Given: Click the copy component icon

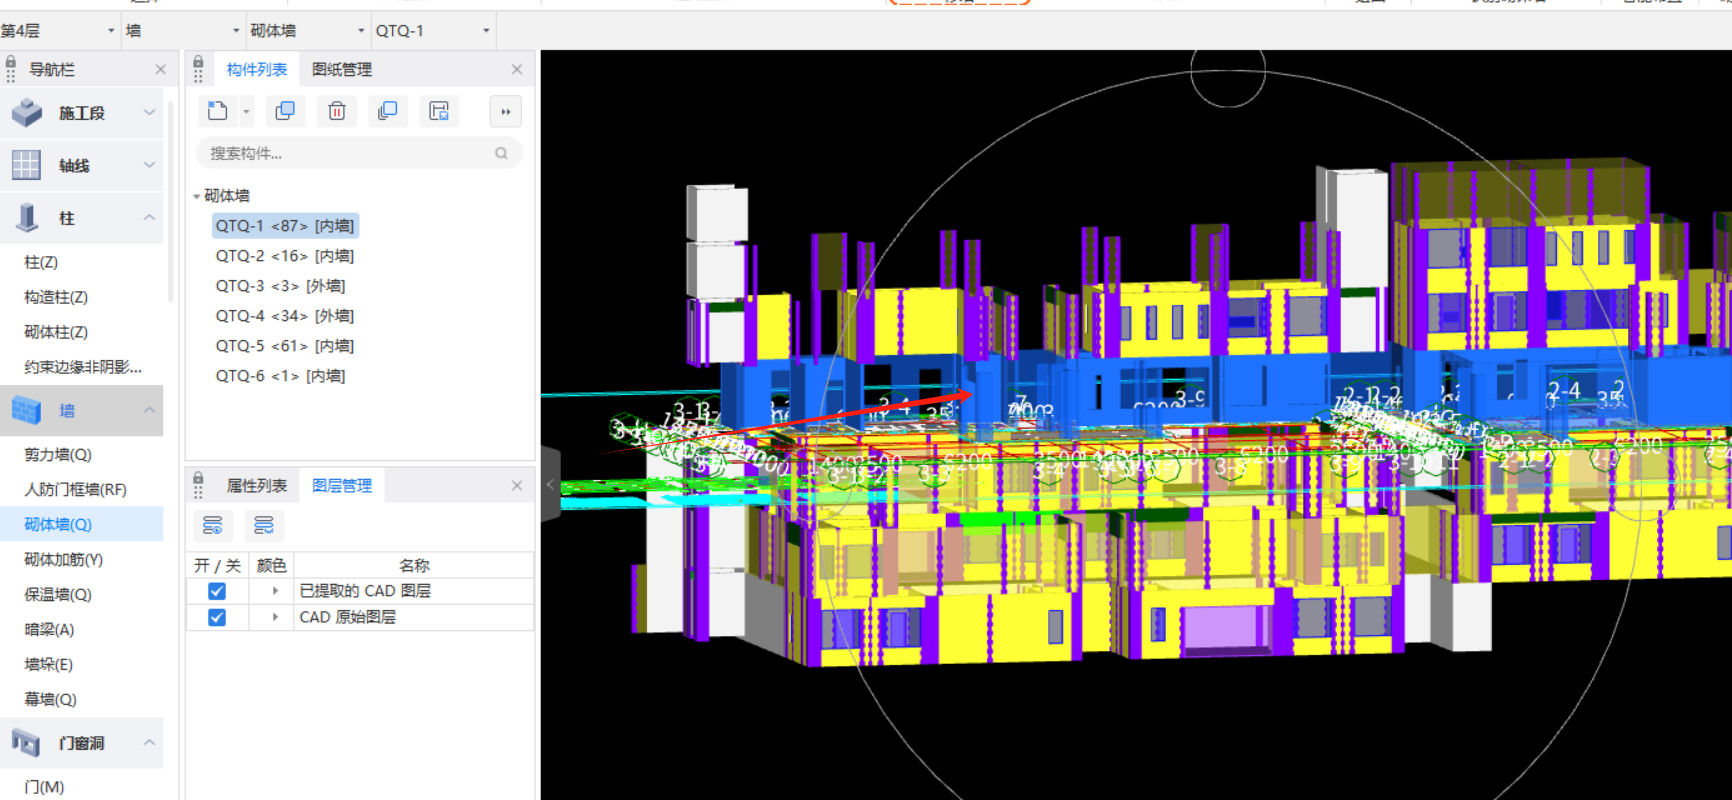Looking at the screenshot, I should [285, 111].
